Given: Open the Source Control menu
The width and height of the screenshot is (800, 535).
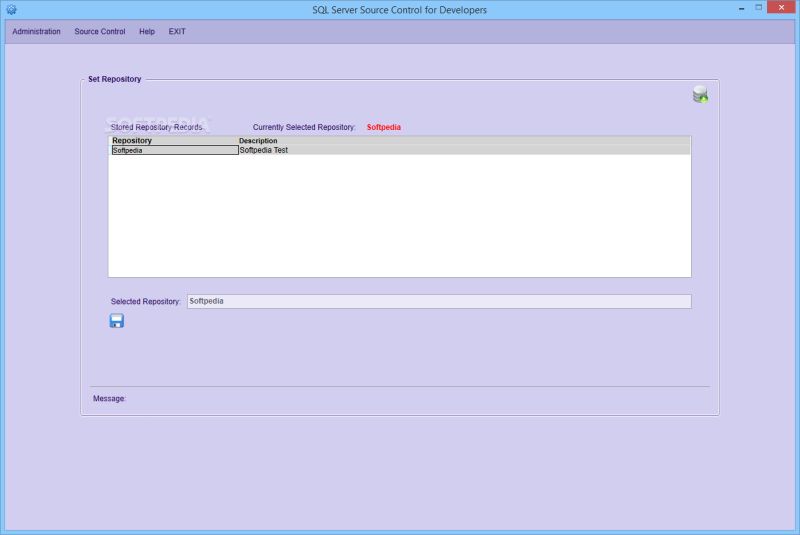Looking at the screenshot, I should [99, 32].
